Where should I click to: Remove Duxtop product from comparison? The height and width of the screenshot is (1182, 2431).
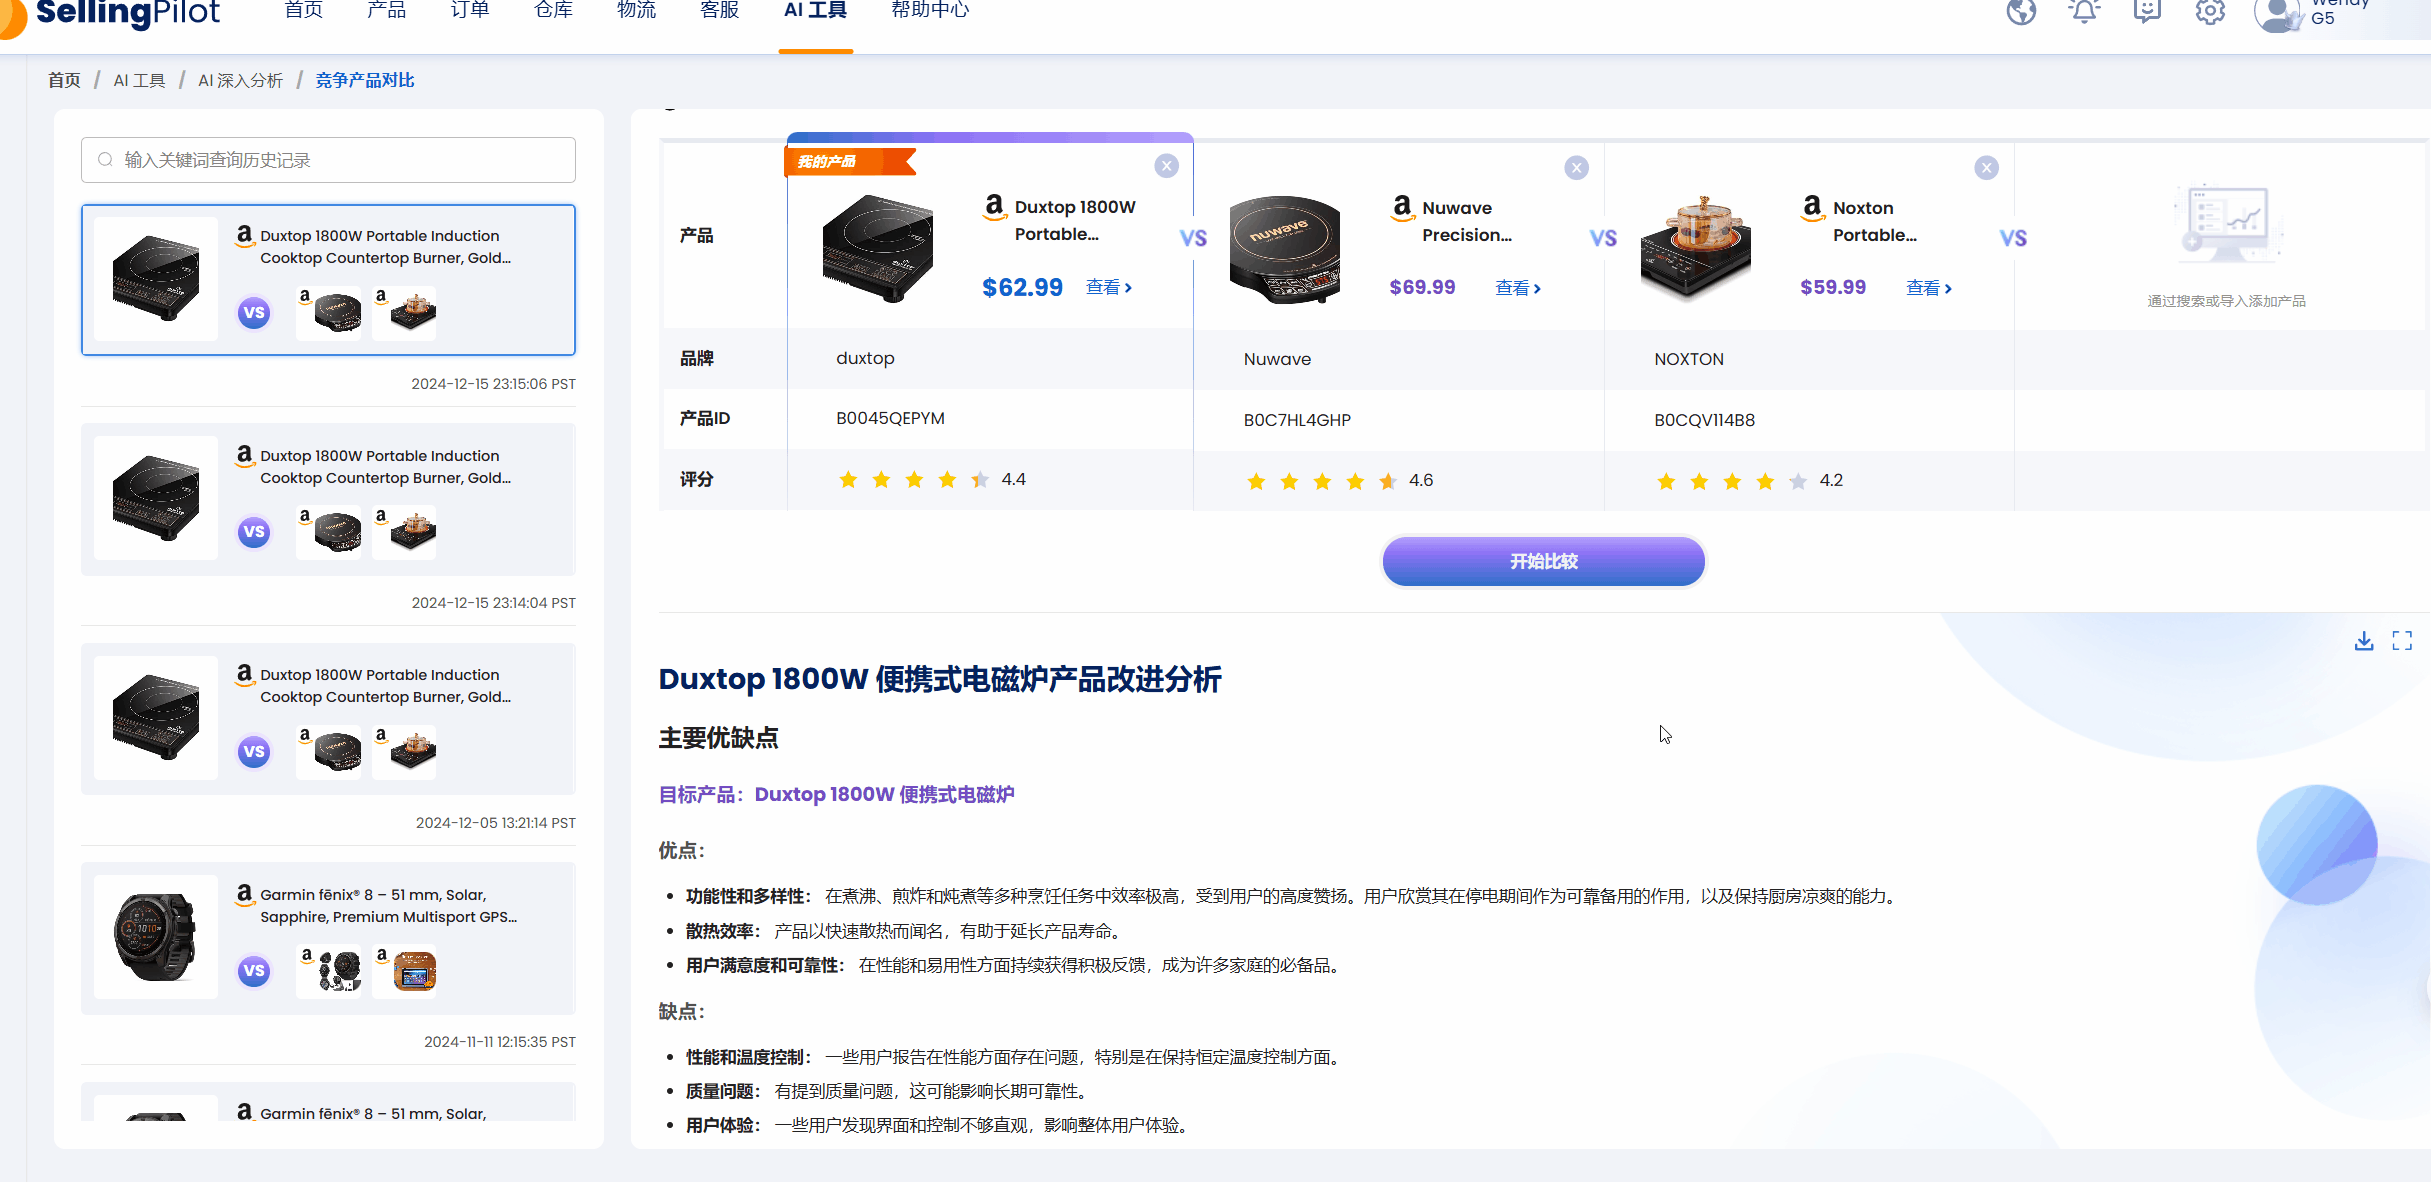click(1166, 166)
